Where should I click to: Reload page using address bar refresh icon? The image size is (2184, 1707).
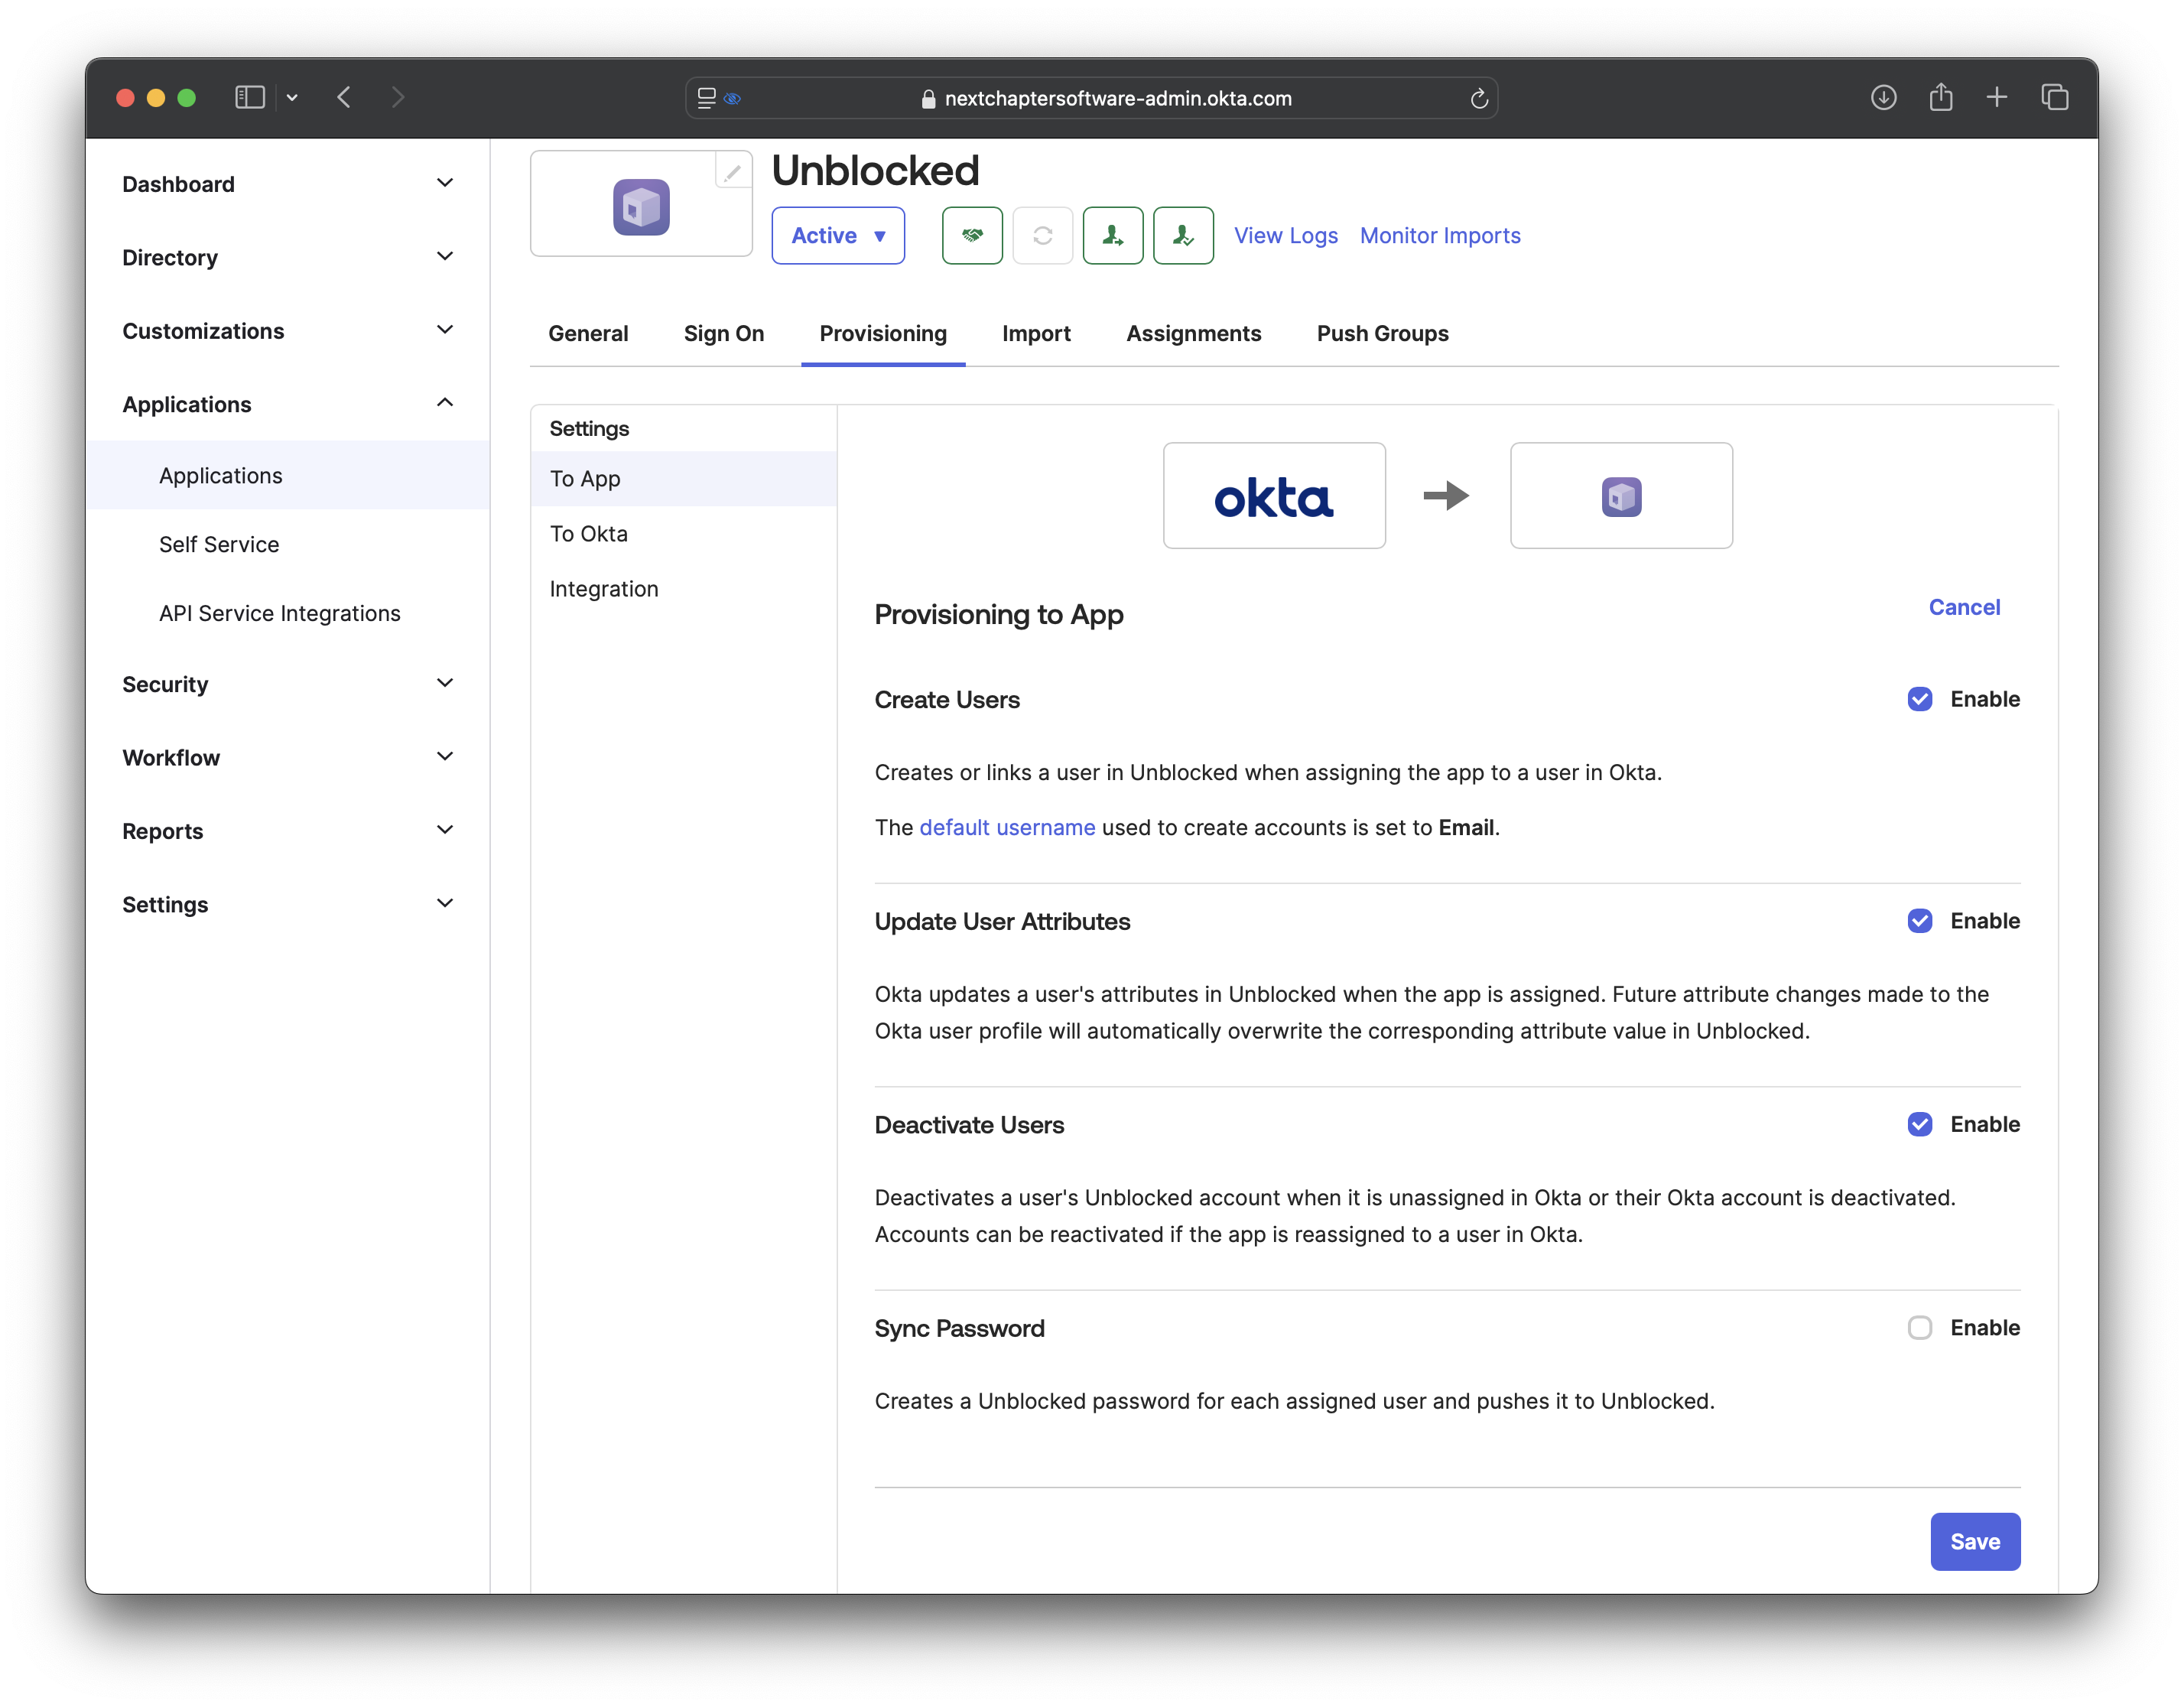pos(1479,99)
